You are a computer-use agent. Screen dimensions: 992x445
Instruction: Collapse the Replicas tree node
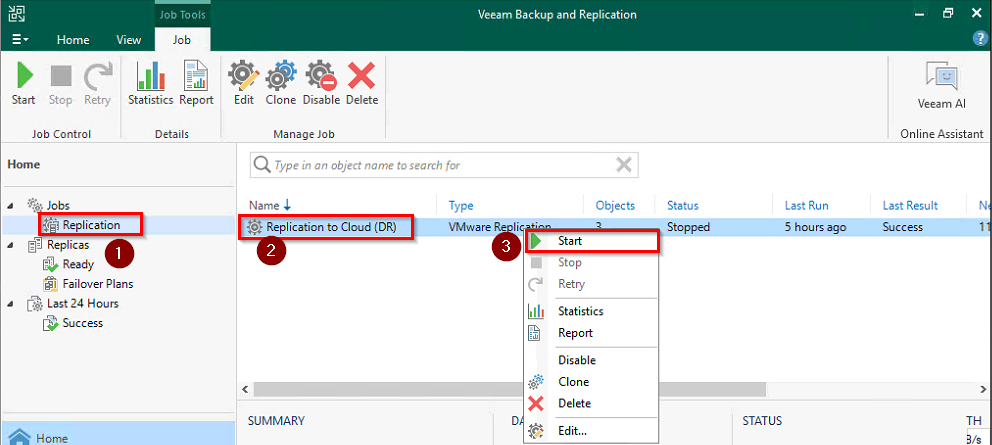[12, 244]
